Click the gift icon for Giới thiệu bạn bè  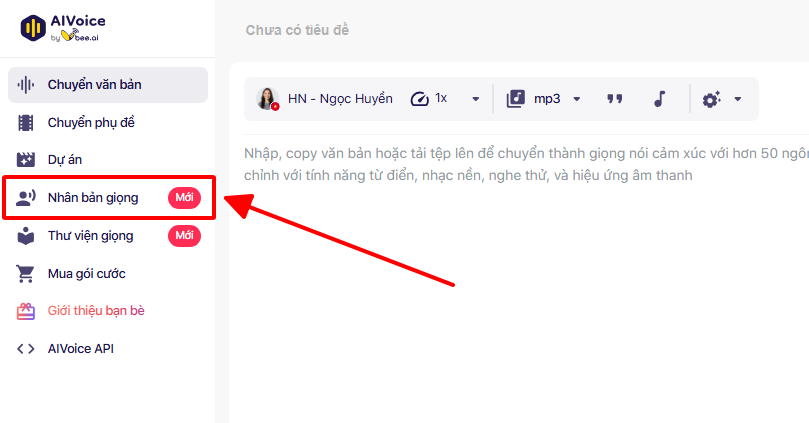pyautogui.click(x=26, y=311)
